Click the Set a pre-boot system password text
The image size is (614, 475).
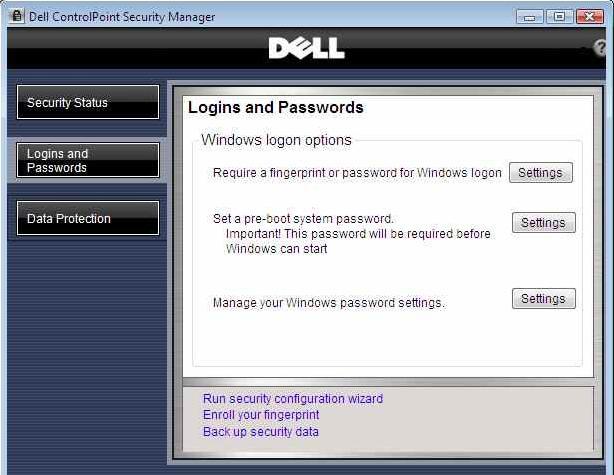(x=303, y=219)
